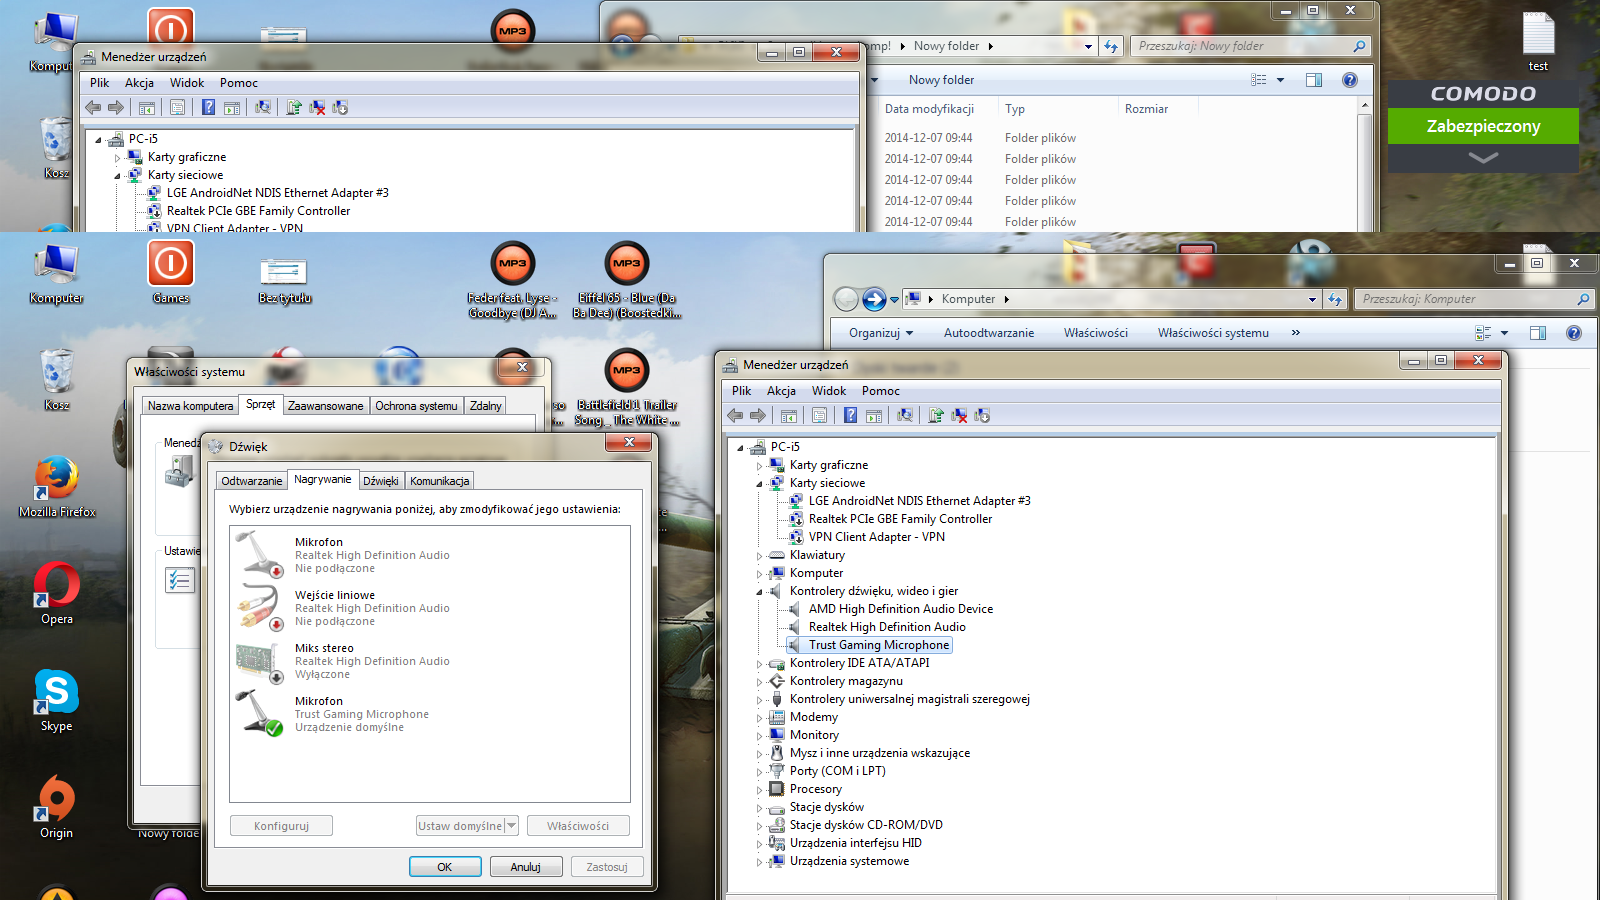Image resolution: width=1600 pixels, height=900 pixels.
Task: Collapse Karty sieciowe in lower Menedżer urządzeń
Action: (x=759, y=484)
